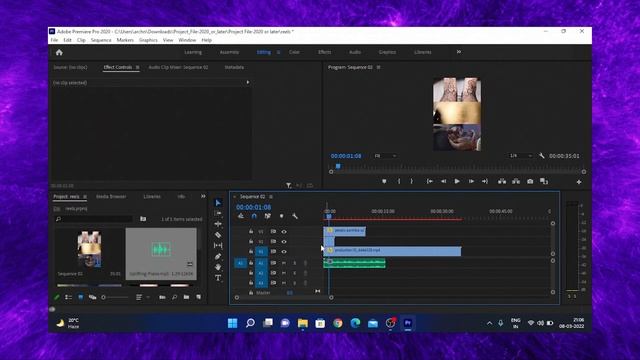Click New Bin folder icon in Project panel
This screenshot has height=360, width=640.
[x=186, y=297]
